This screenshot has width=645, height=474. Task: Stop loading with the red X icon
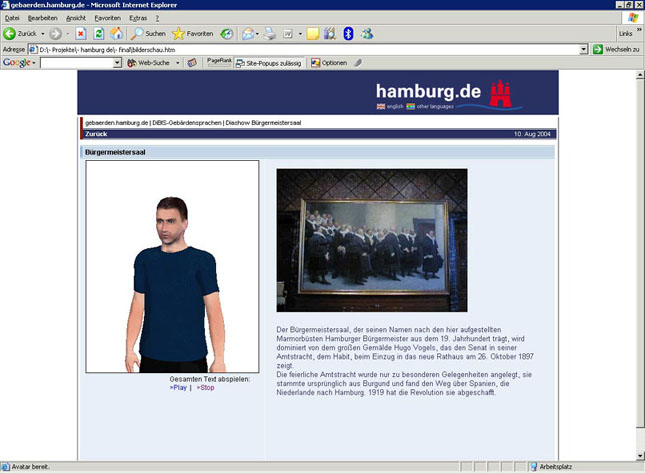(81, 33)
